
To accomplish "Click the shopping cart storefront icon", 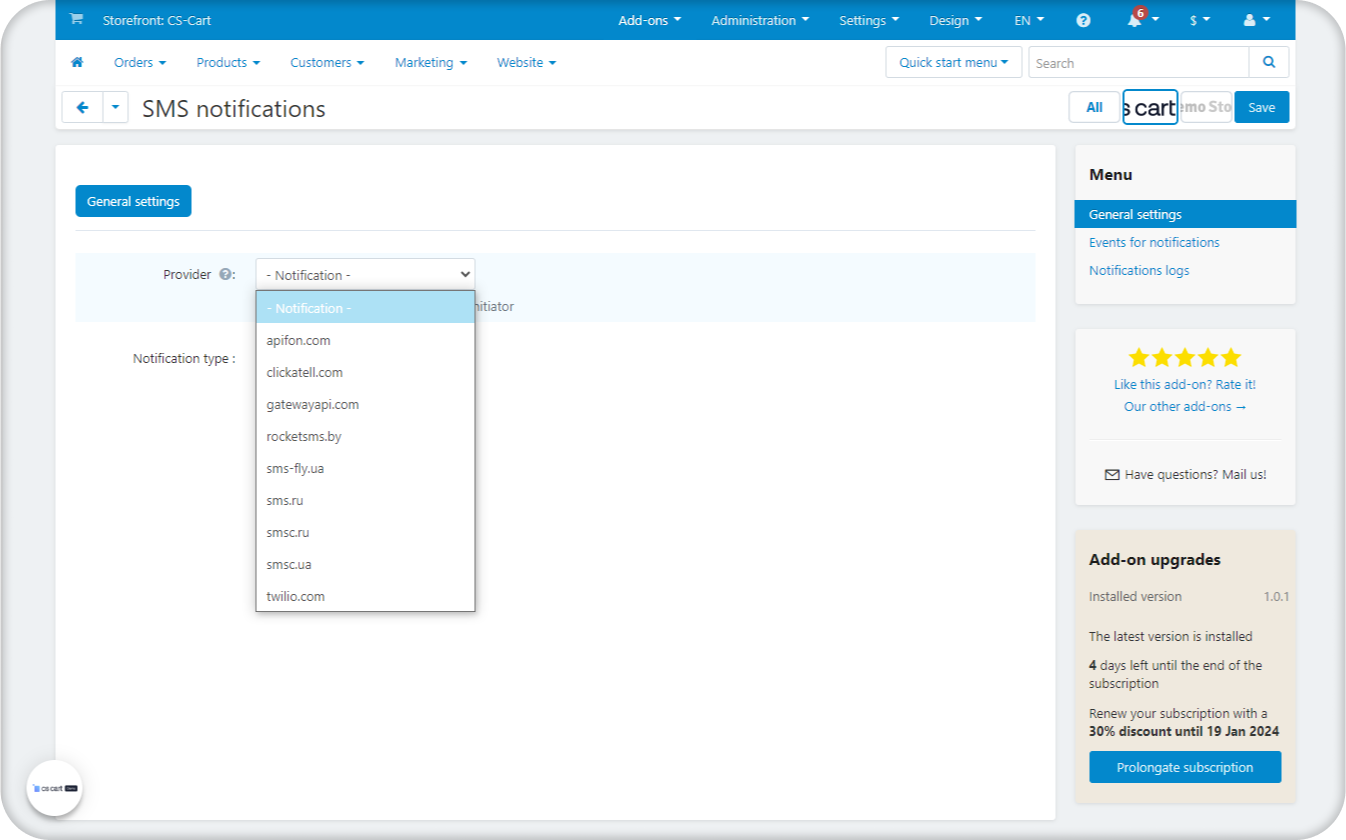I will [x=76, y=19].
